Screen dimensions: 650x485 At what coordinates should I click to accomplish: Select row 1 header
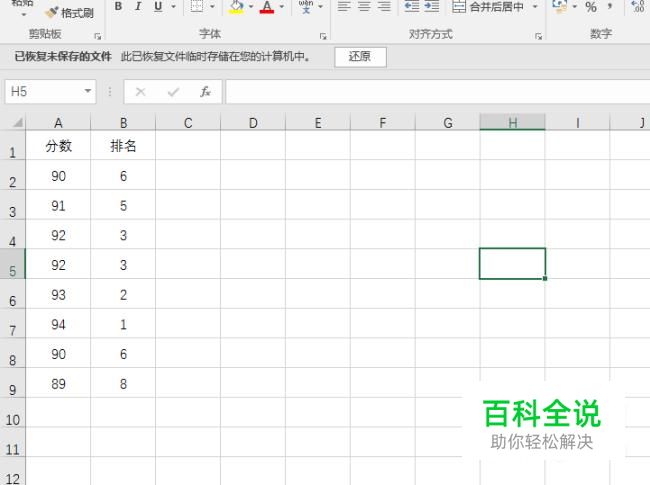click(12, 146)
